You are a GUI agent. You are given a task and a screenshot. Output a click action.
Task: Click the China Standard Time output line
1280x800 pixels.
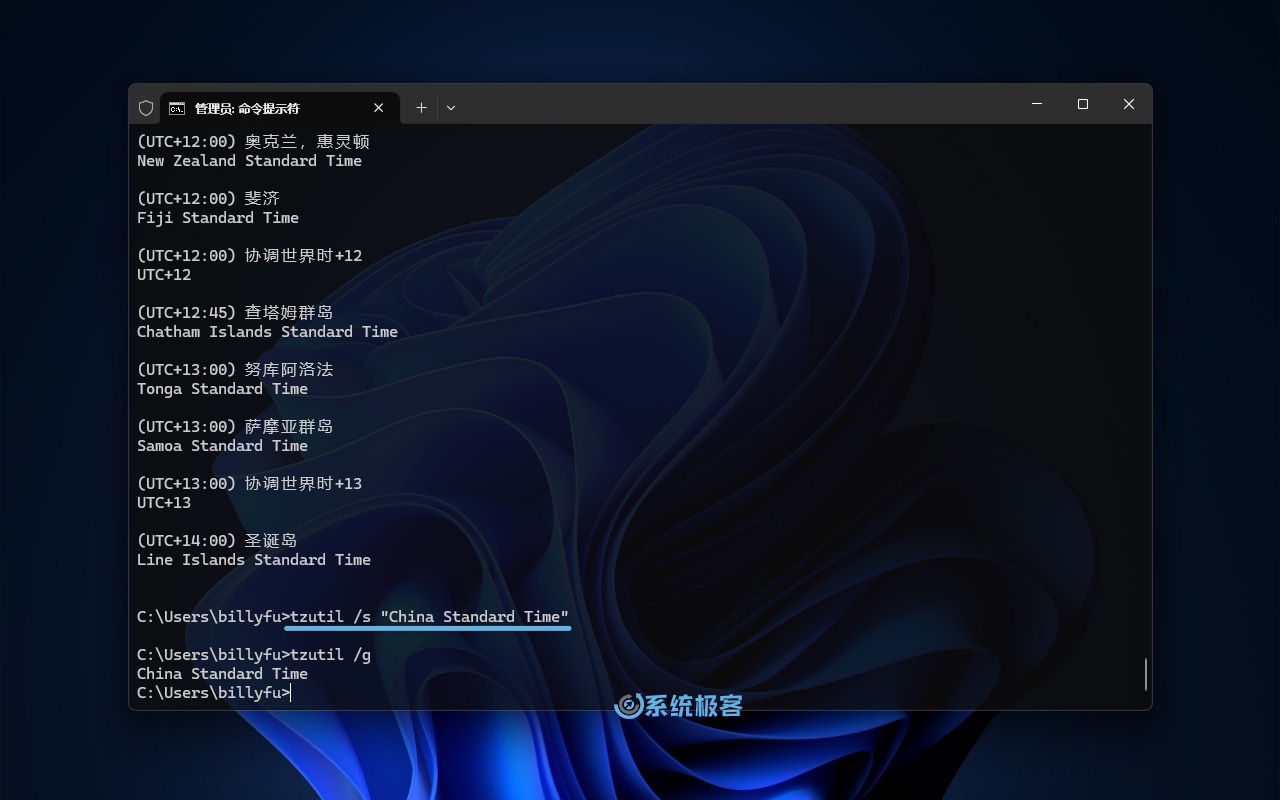coord(222,674)
